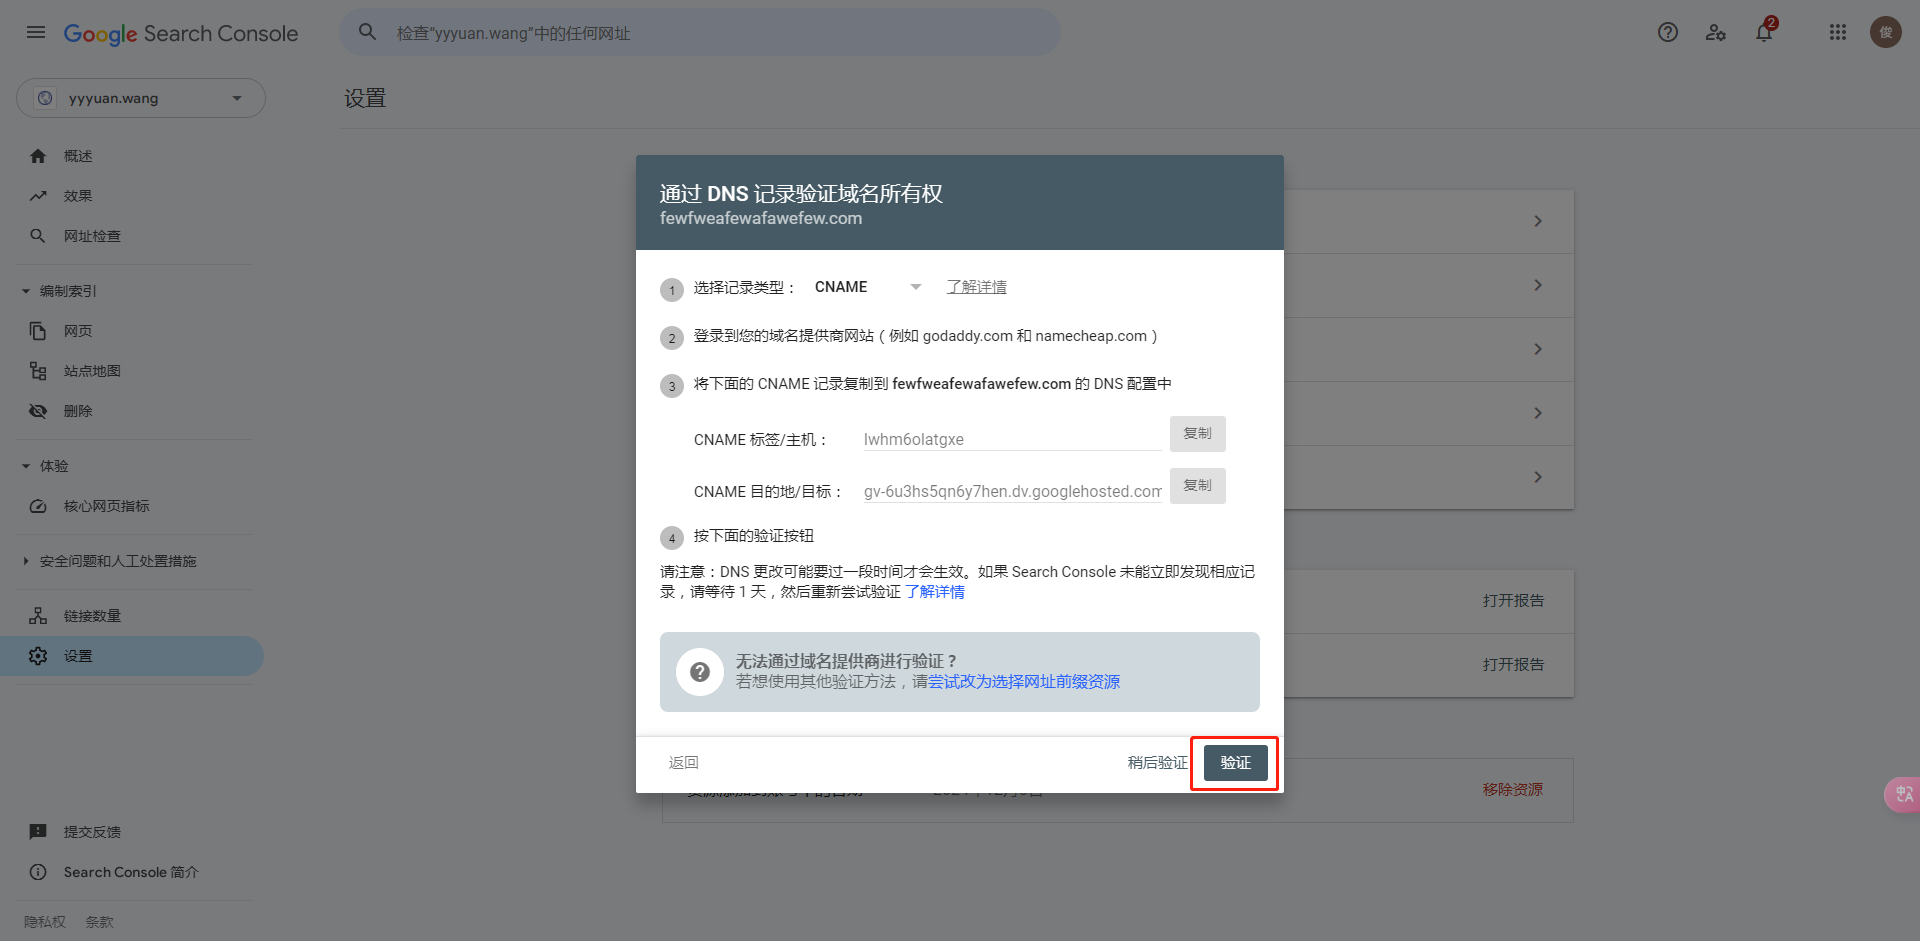Open Search Console 简介 in sidebar

click(x=131, y=872)
